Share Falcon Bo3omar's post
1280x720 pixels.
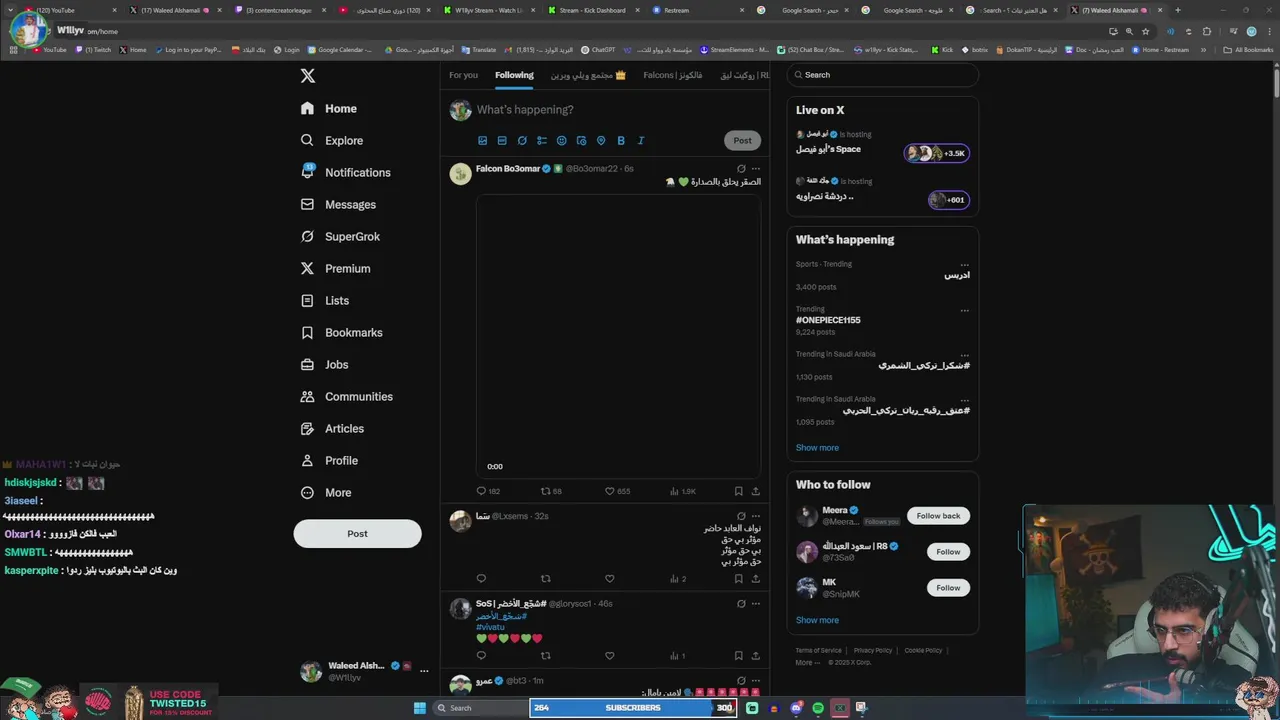click(755, 491)
